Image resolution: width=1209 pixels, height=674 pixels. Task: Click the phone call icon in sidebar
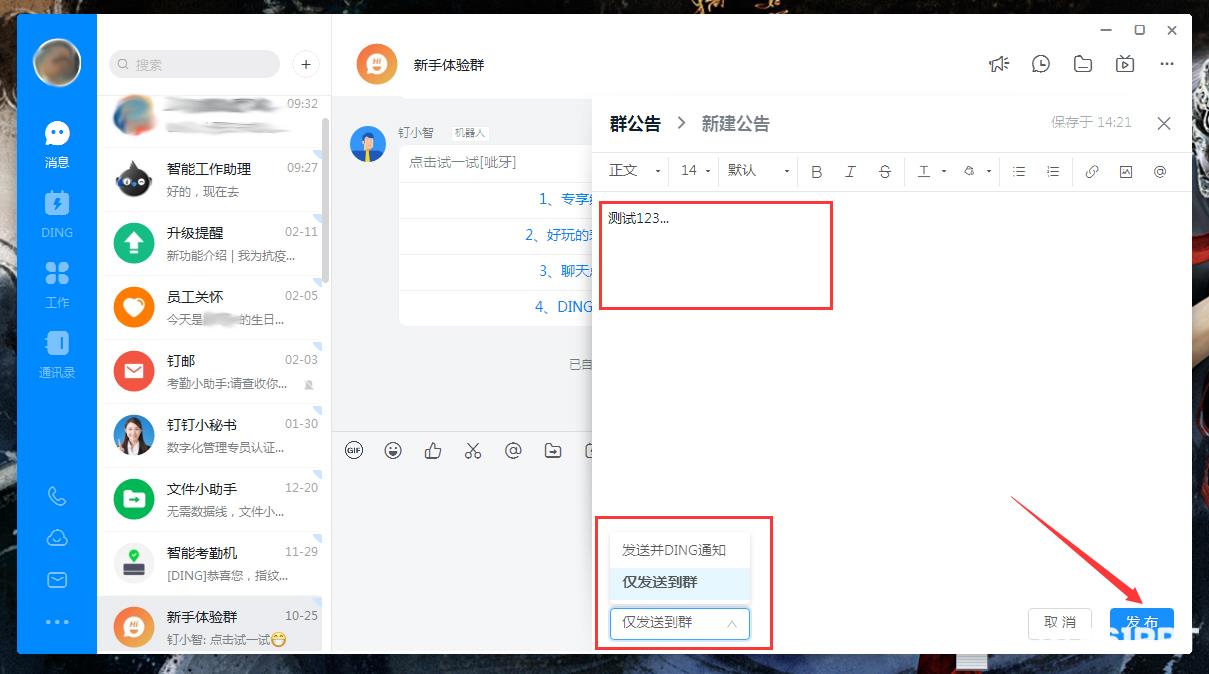coord(57,497)
